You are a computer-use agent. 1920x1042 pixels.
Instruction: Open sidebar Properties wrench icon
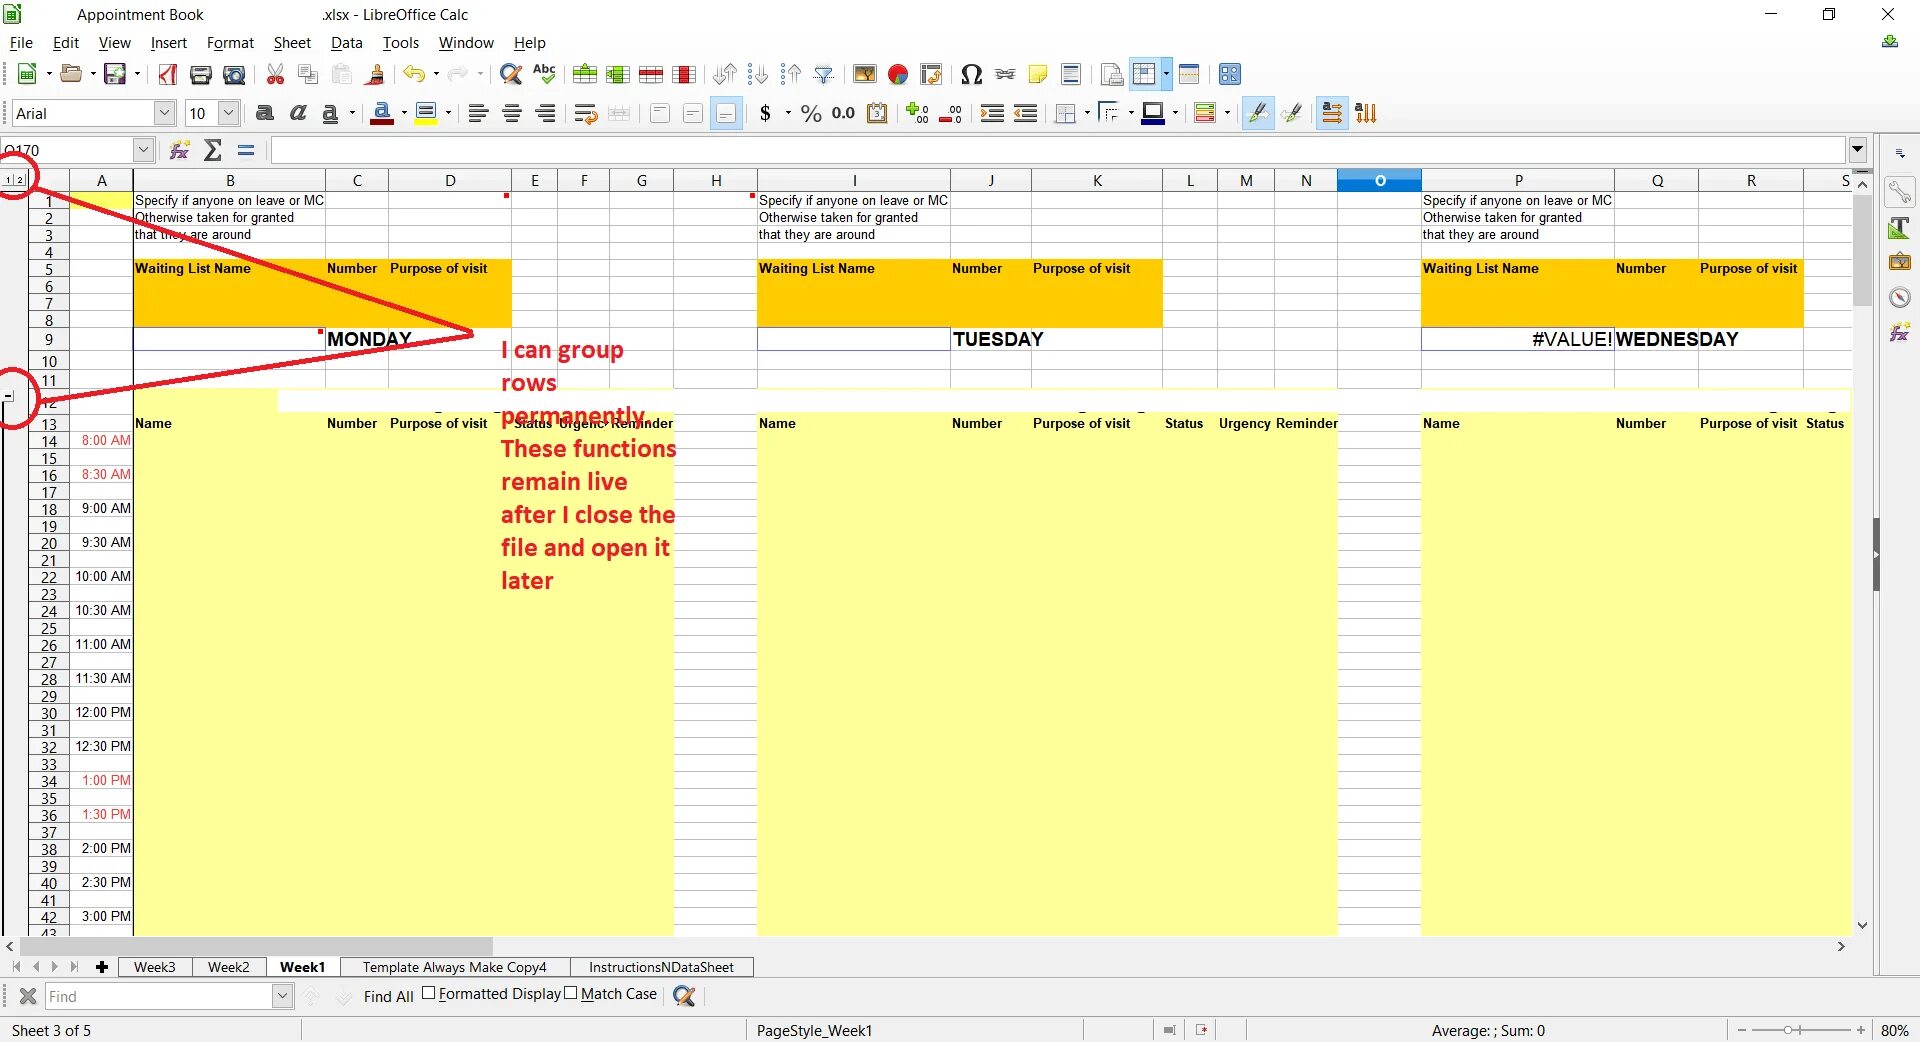[1899, 192]
